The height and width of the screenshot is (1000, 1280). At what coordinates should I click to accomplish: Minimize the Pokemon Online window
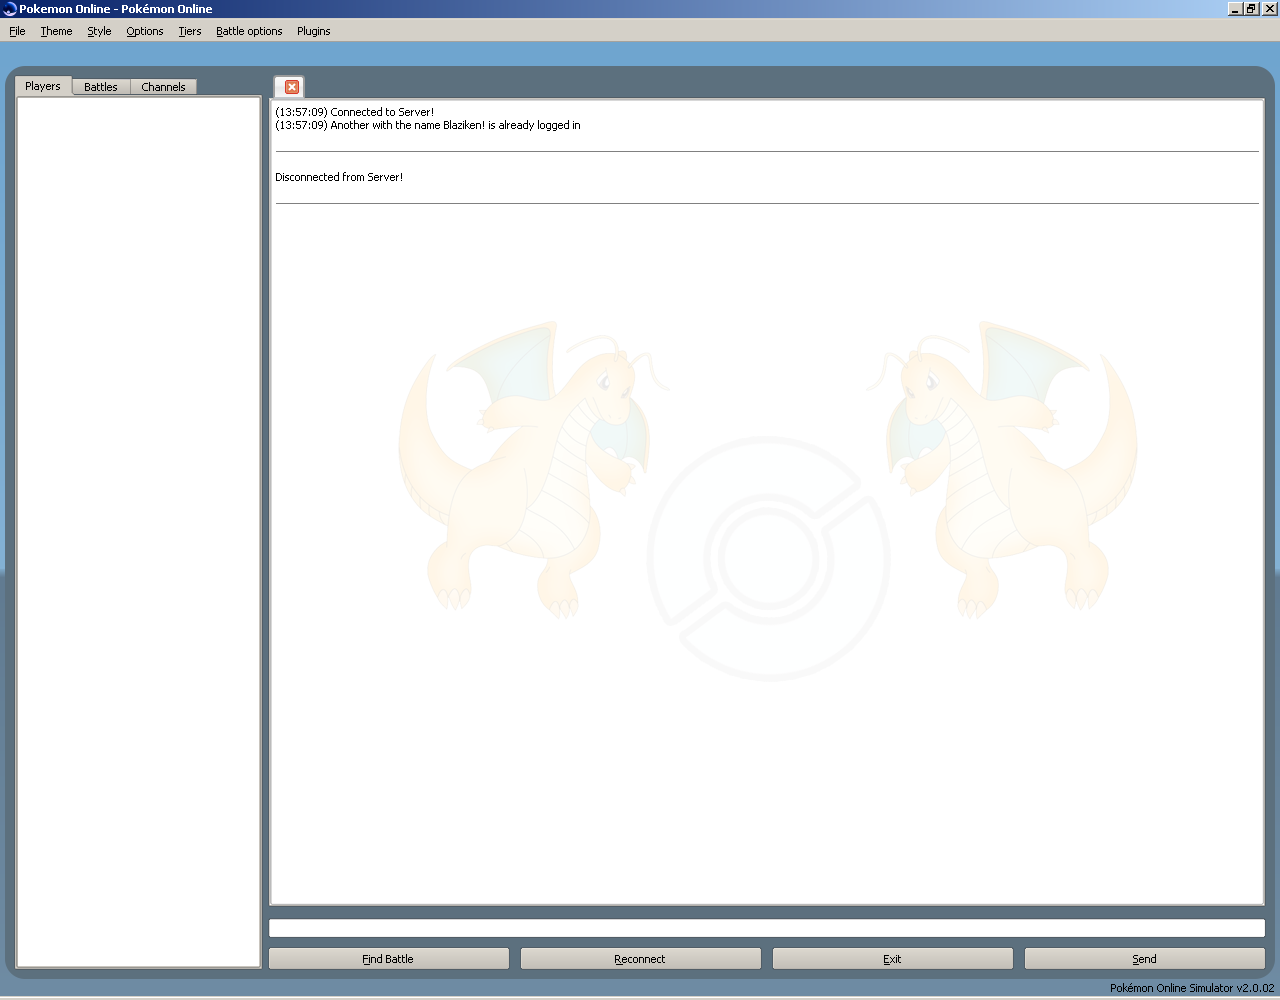tap(1234, 9)
